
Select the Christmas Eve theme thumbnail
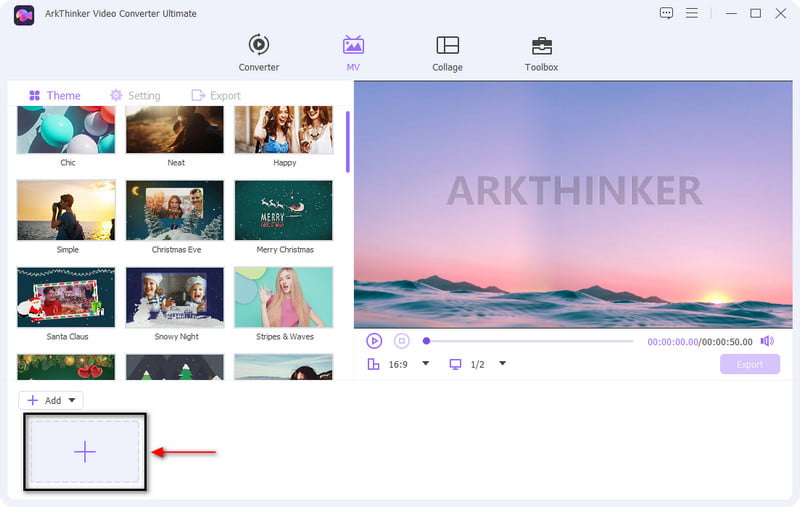[174, 210]
